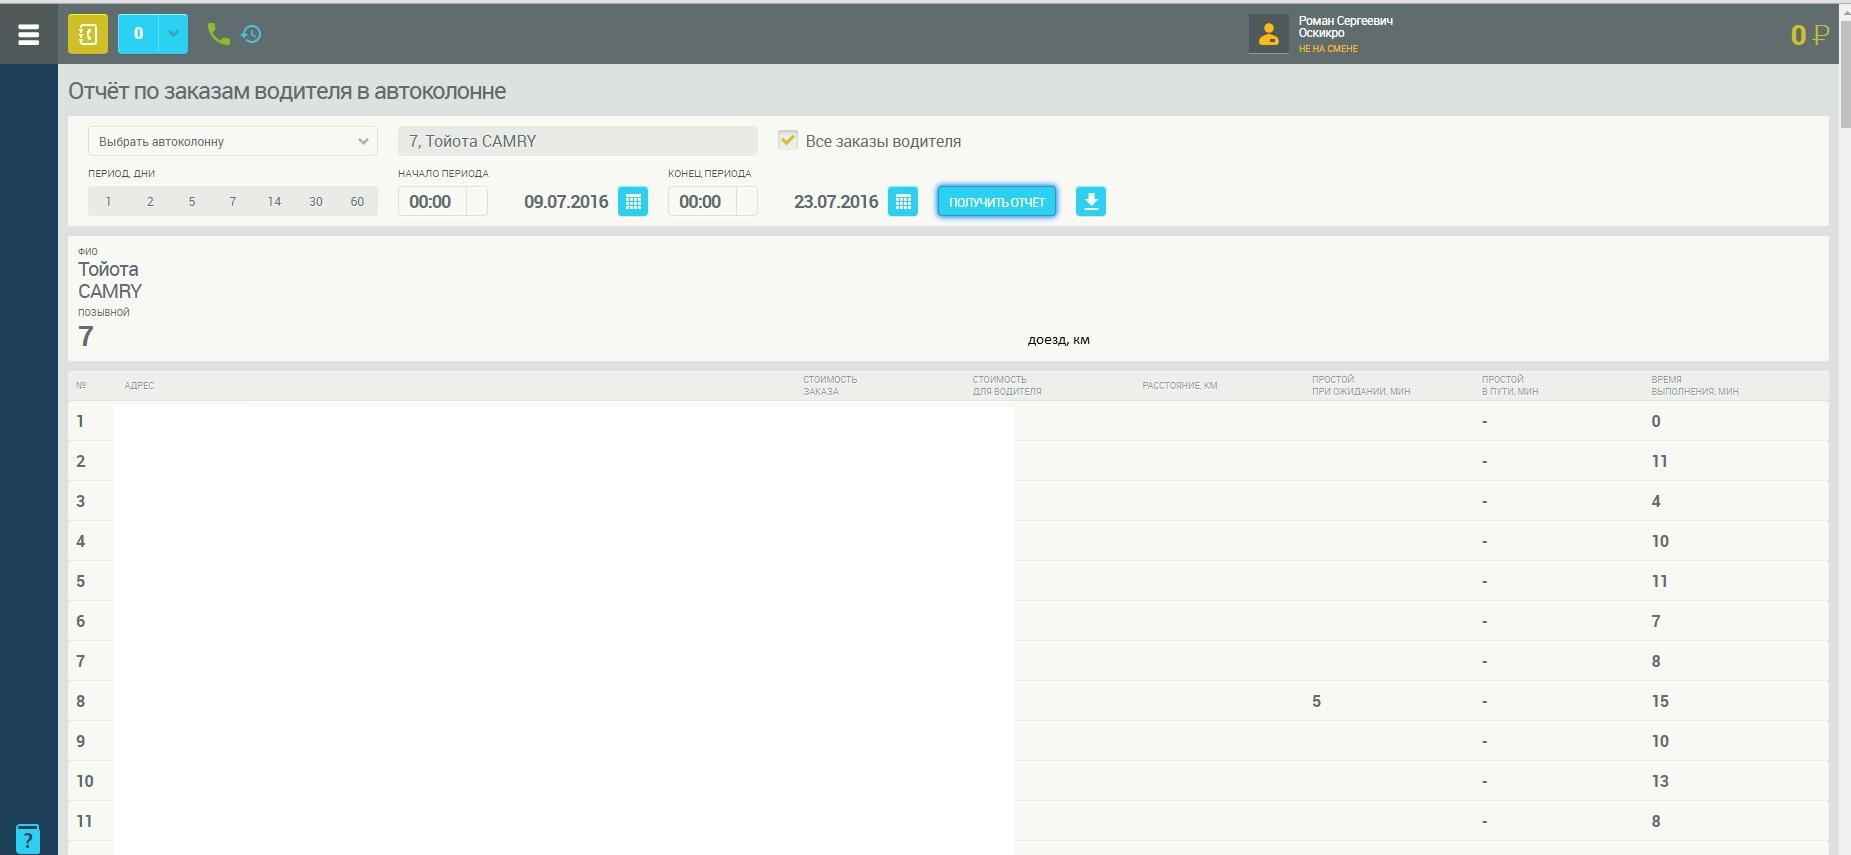Open the hamburger main menu
The height and width of the screenshot is (855, 1851).
[x=29, y=34]
